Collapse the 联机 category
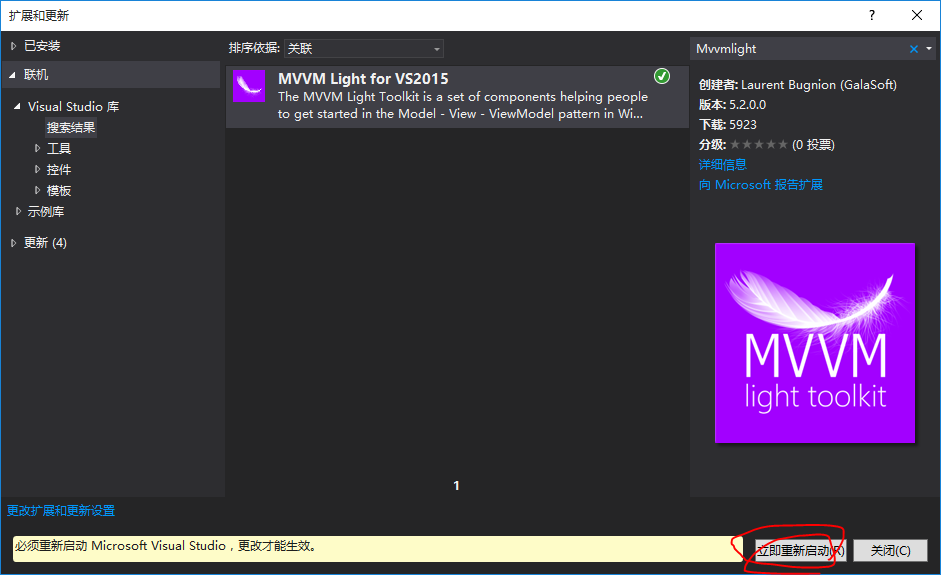941x575 pixels. point(13,75)
